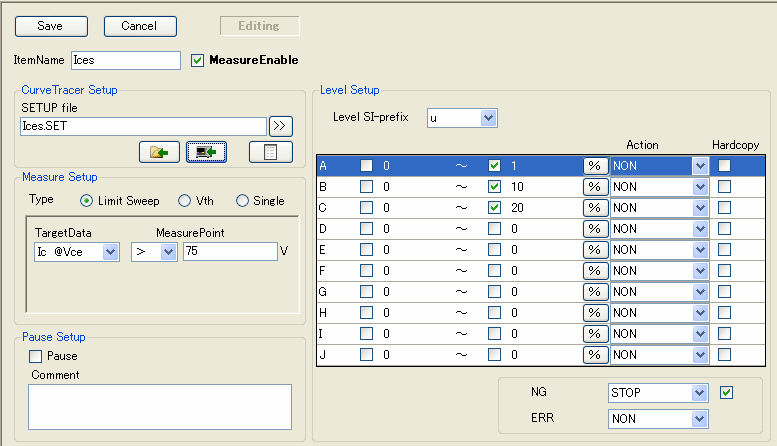
Task: Enable Hardcopy checkbox for row A
Action: click(x=724, y=166)
